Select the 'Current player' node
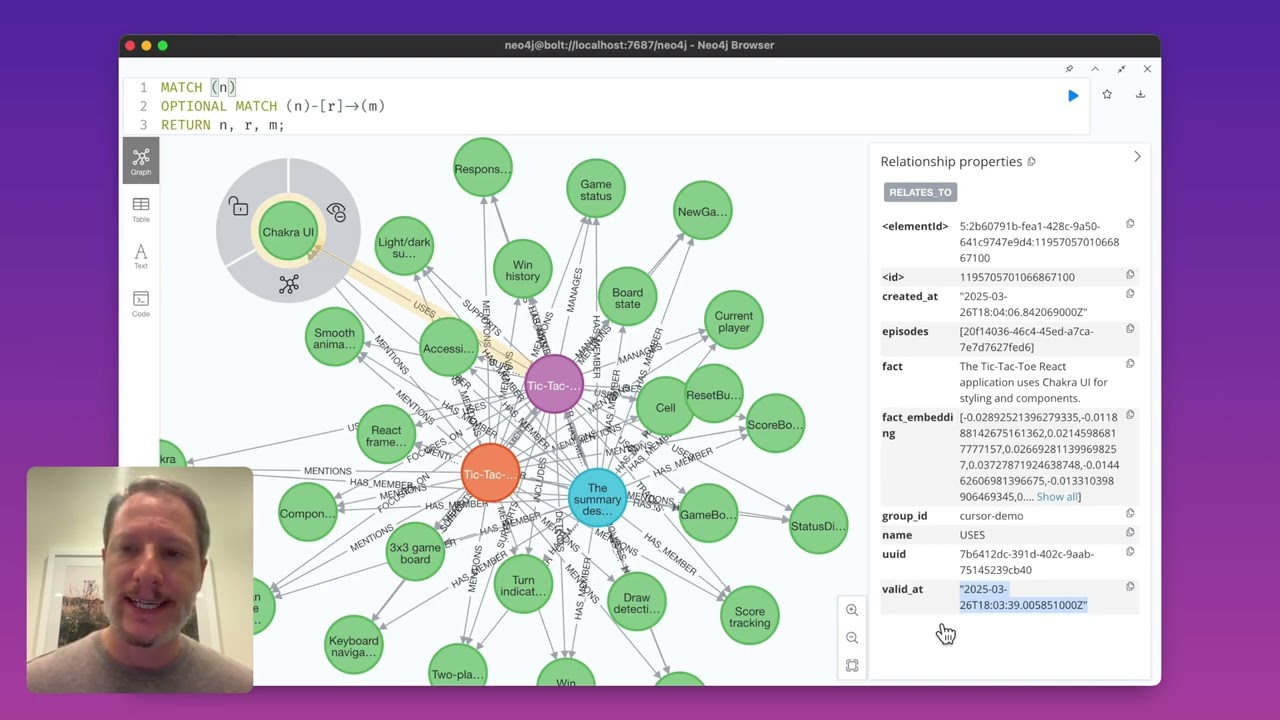Screen dimensions: 1280x720 click(734, 321)
